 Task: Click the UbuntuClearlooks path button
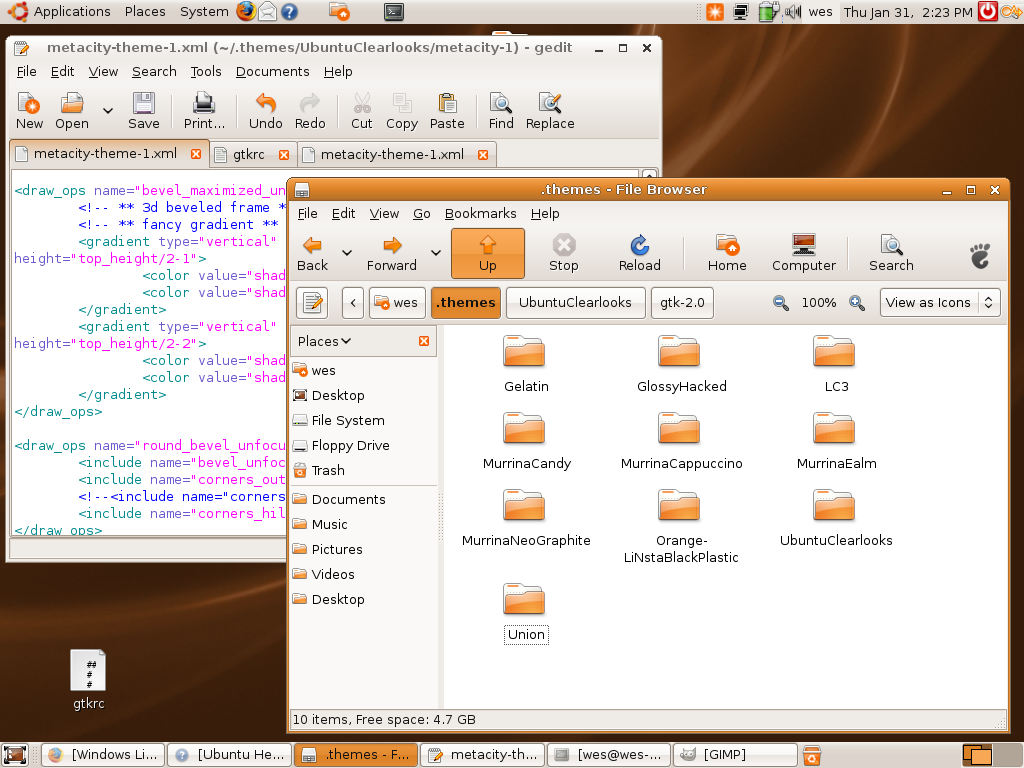click(575, 302)
